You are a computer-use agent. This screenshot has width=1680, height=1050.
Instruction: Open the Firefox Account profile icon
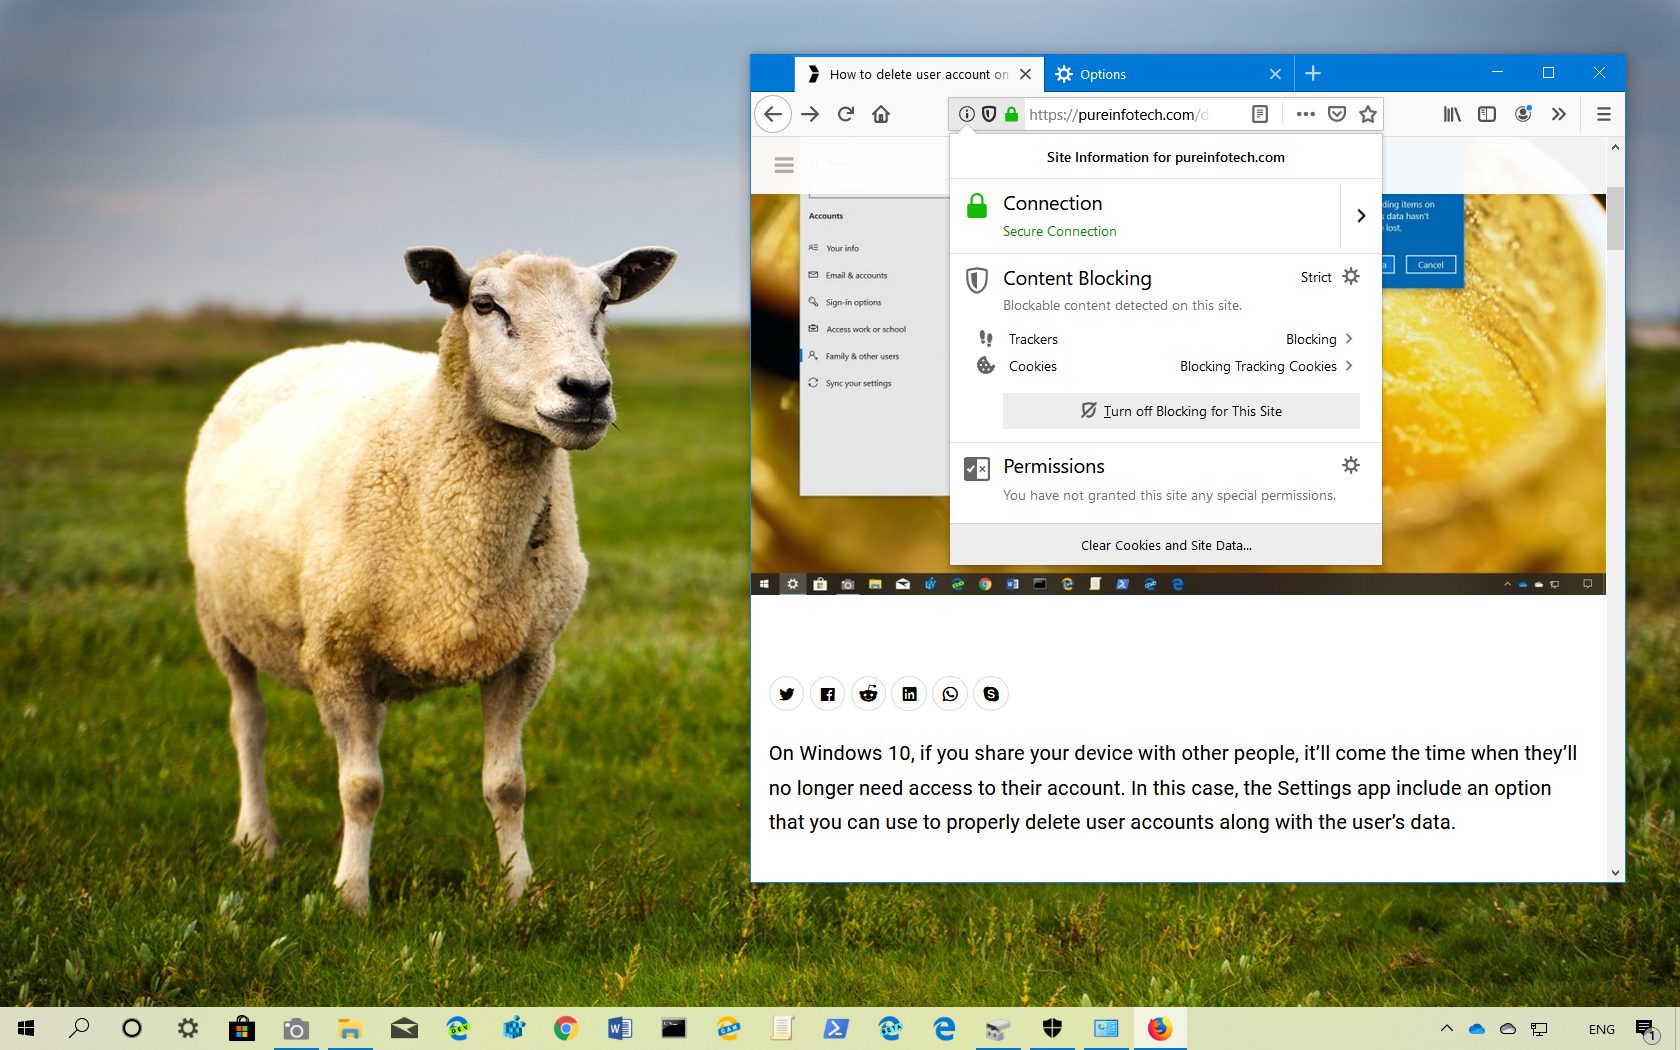1523,114
